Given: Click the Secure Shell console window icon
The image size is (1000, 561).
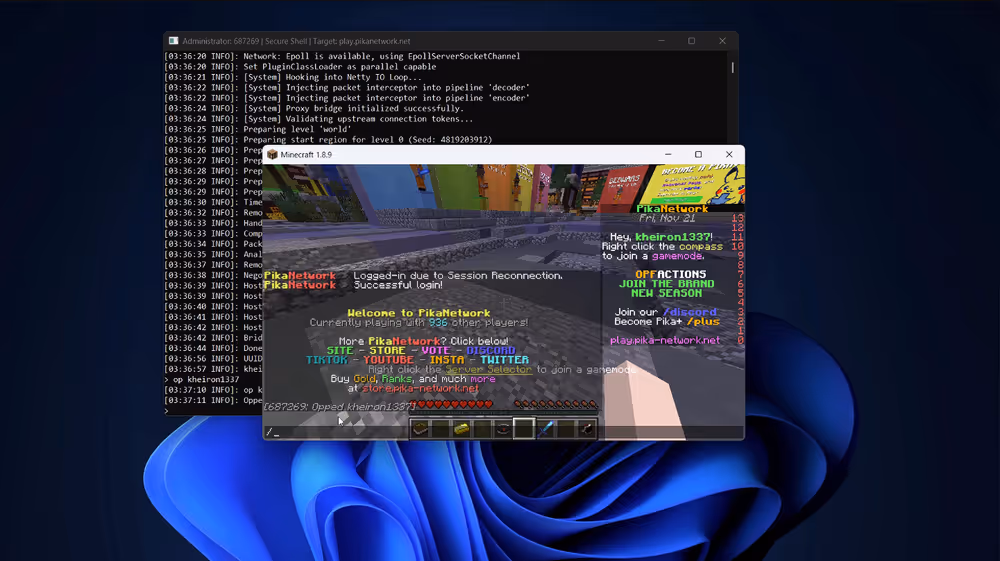Looking at the screenshot, I should click(173, 41).
